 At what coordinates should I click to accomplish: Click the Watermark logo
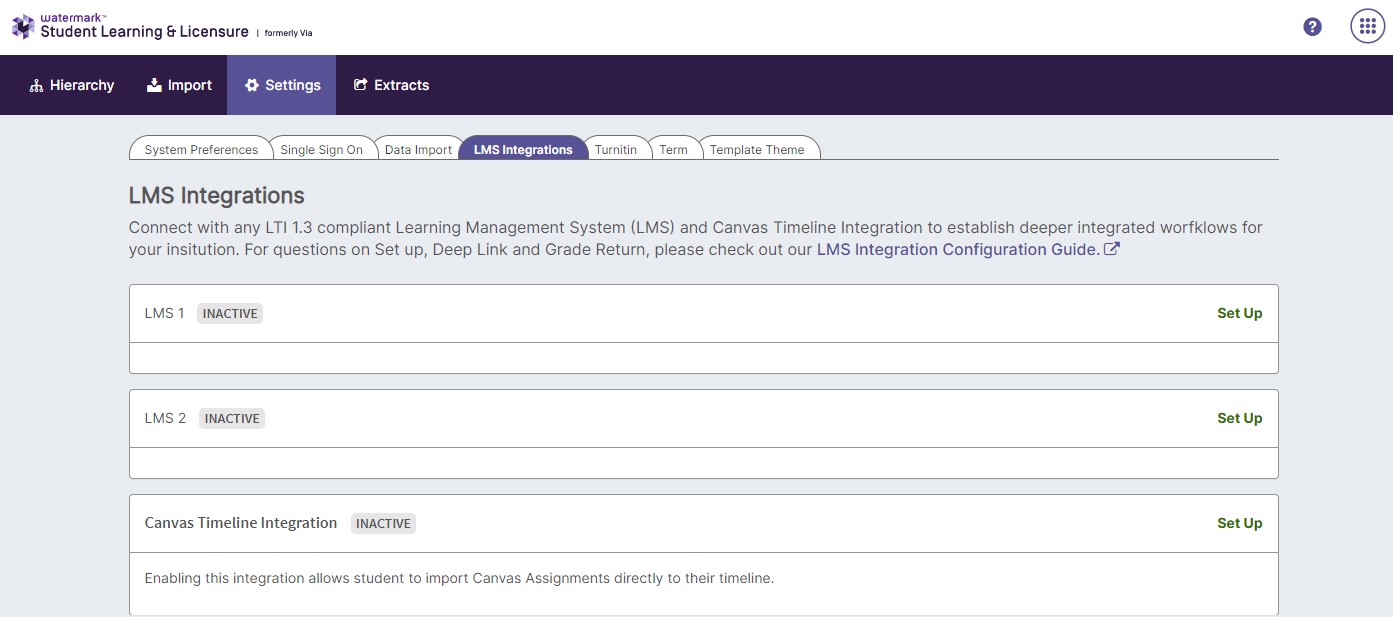(22, 25)
